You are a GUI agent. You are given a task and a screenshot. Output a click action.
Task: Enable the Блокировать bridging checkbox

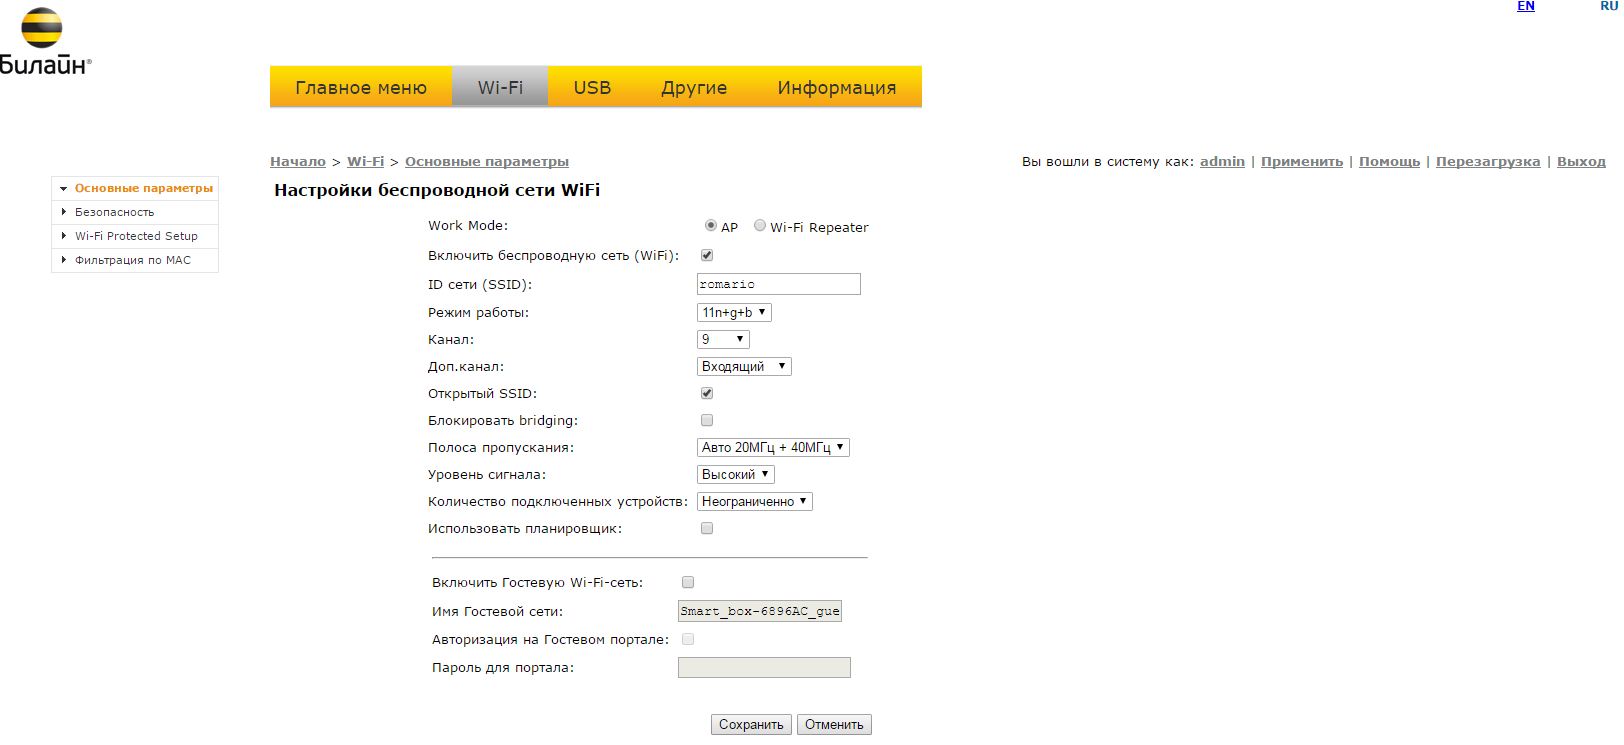(x=707, y=420)
